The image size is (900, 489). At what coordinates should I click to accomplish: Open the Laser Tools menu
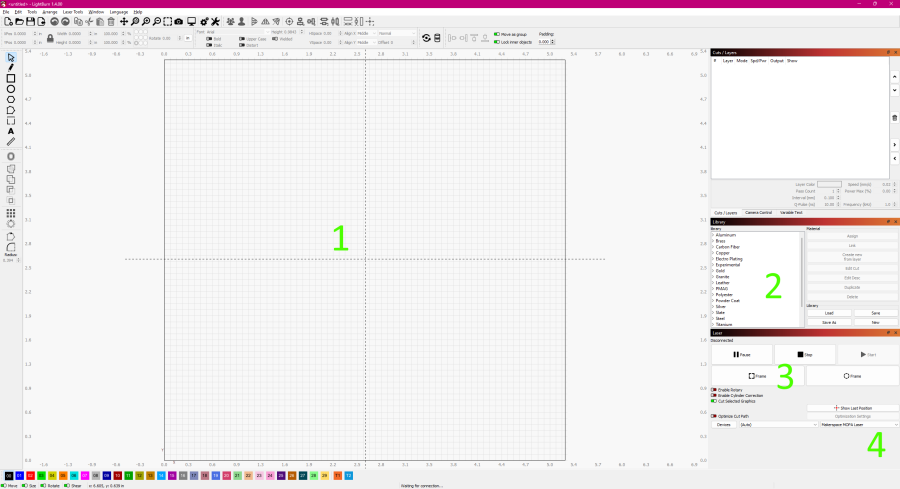click(x=73, y=12)
